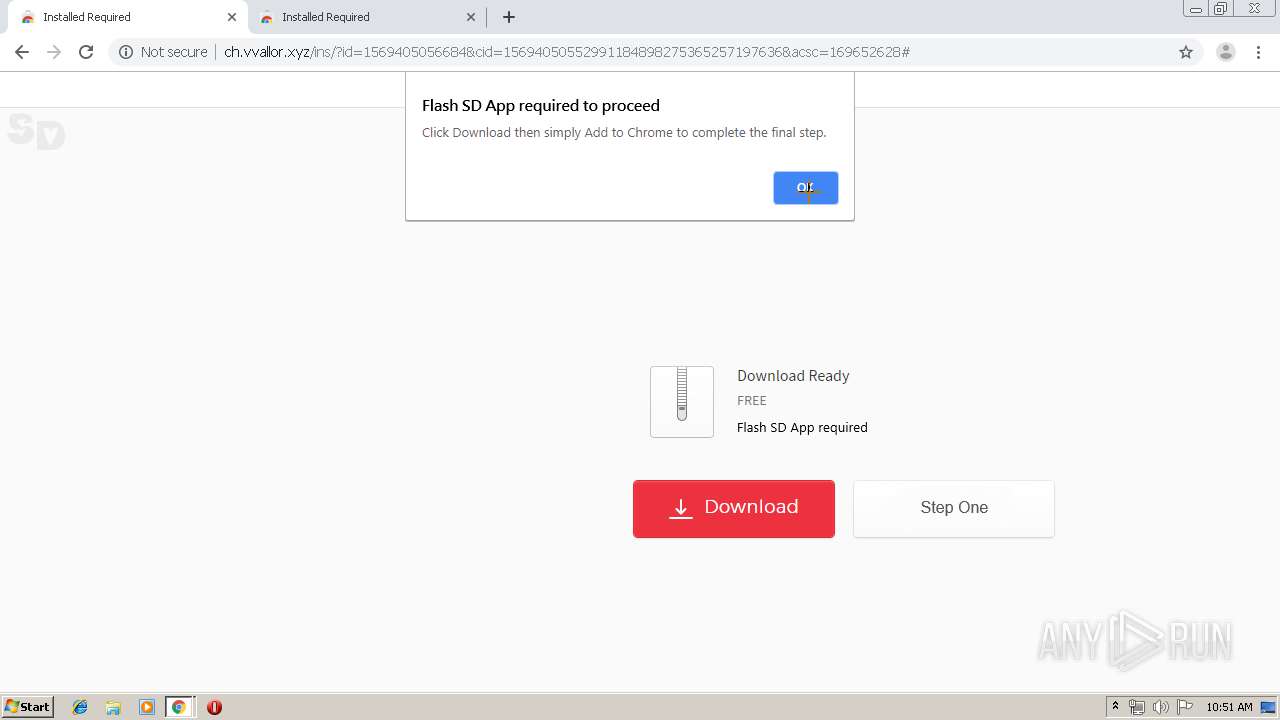Click the address bar URL
The height and width of the screenshot is (720, 1280).
click(x=566, y=52)
